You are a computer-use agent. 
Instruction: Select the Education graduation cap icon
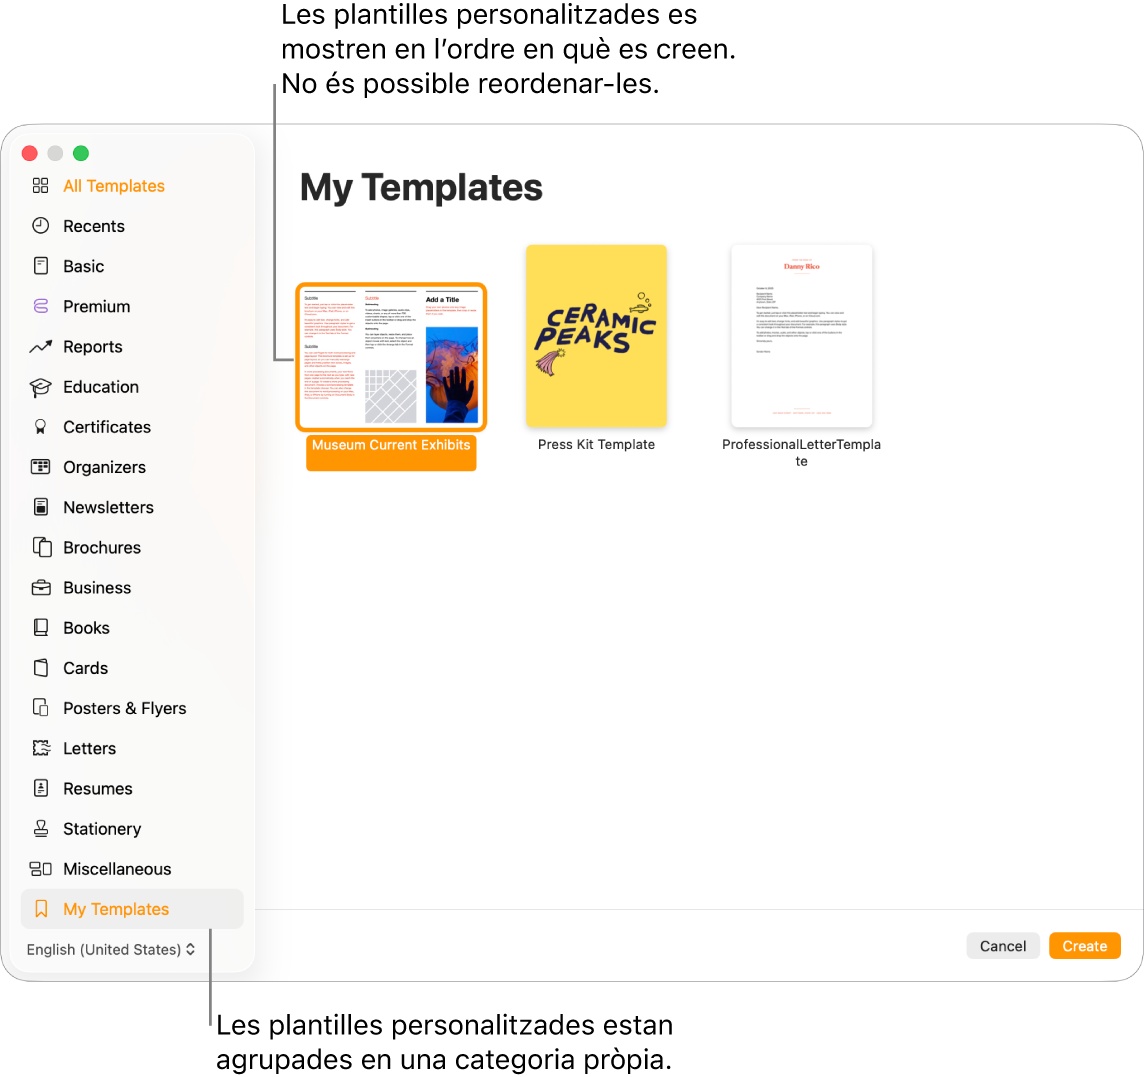tap(41, 386)
